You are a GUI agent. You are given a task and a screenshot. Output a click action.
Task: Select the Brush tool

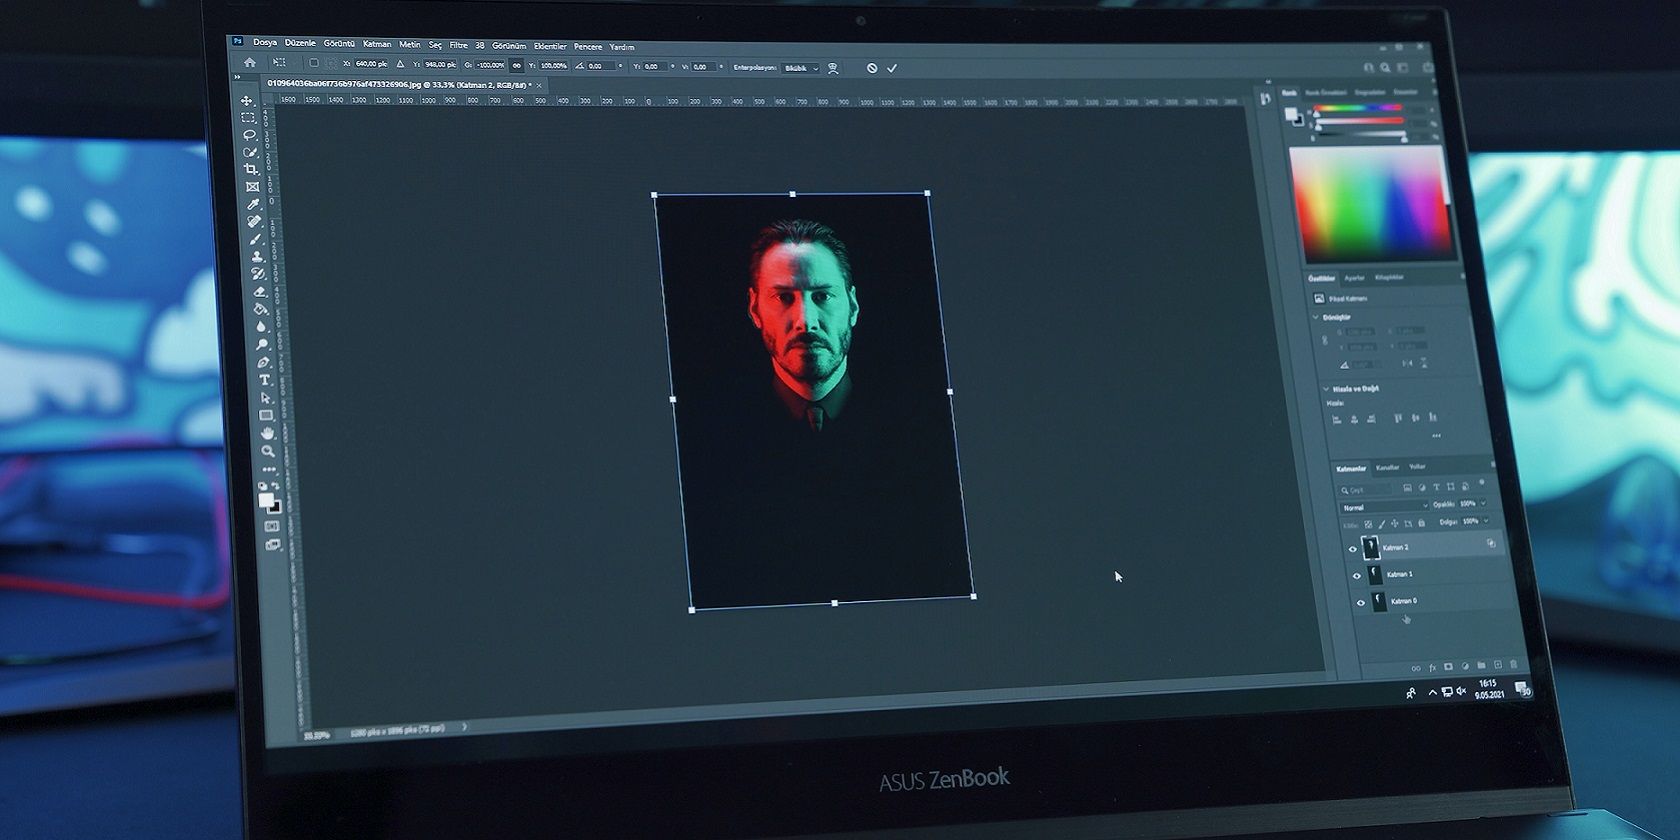coord(256,239)
